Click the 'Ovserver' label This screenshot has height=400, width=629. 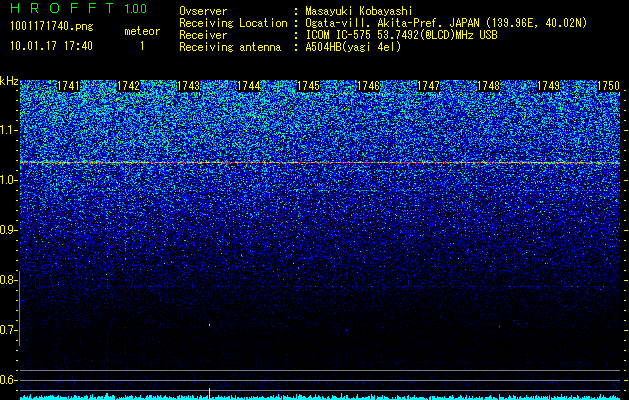203,11
